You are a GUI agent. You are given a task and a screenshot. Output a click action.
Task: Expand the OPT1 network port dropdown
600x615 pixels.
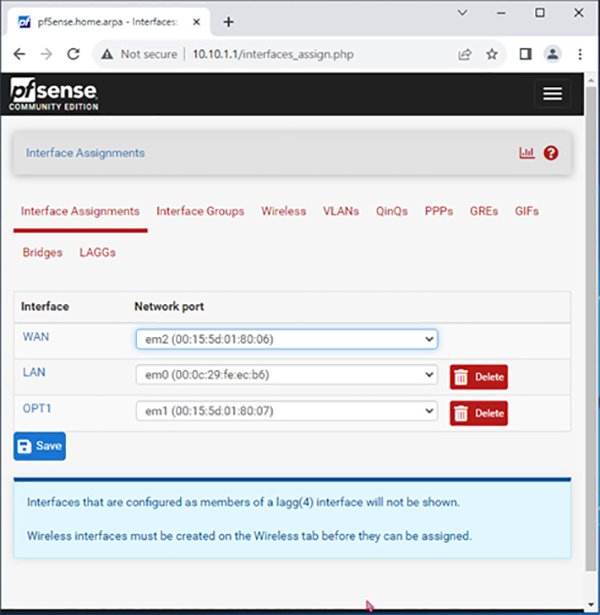(287, 411)
